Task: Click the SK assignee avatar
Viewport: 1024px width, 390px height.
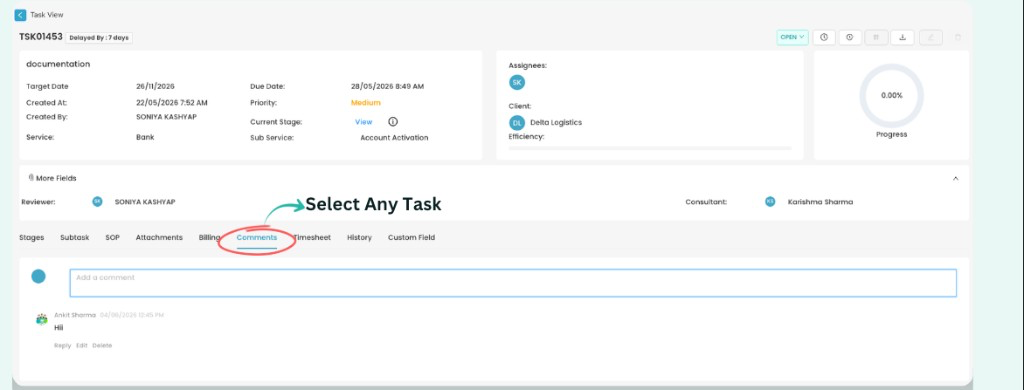Action: pyautogui.click(x=517, y=82)
